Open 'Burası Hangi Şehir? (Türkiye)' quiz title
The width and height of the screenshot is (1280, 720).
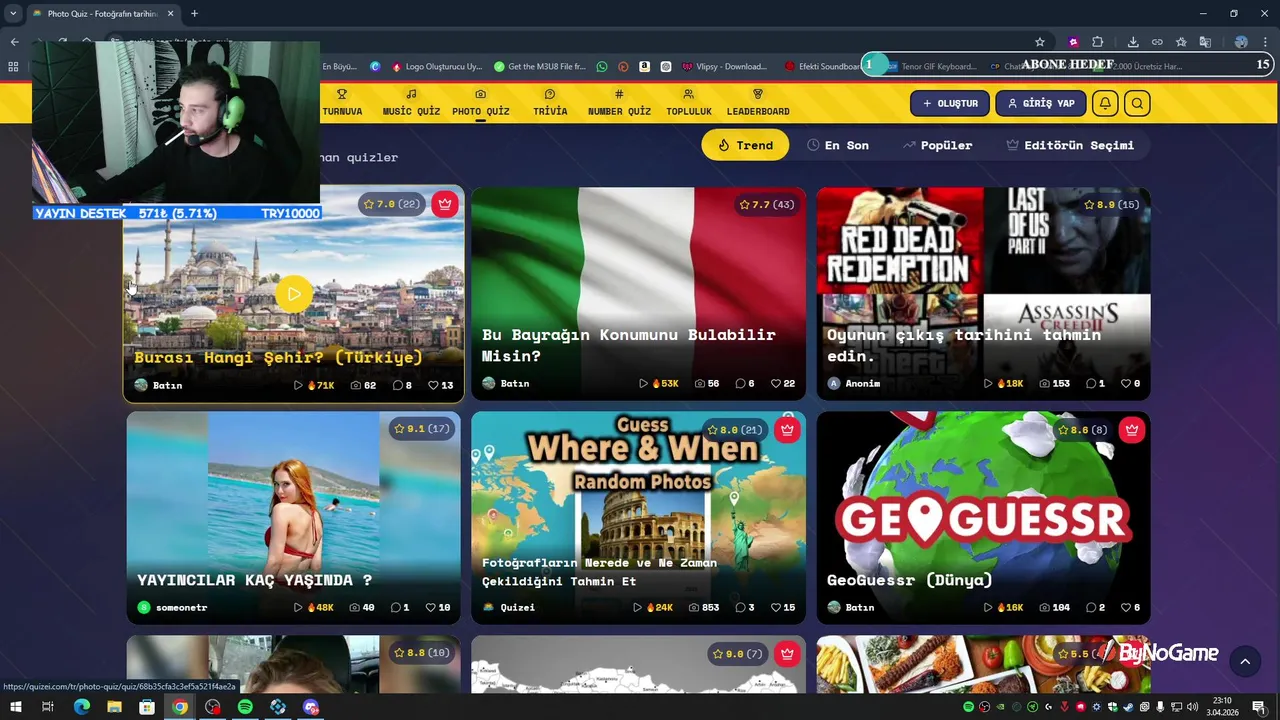click(x=279, y=357)
